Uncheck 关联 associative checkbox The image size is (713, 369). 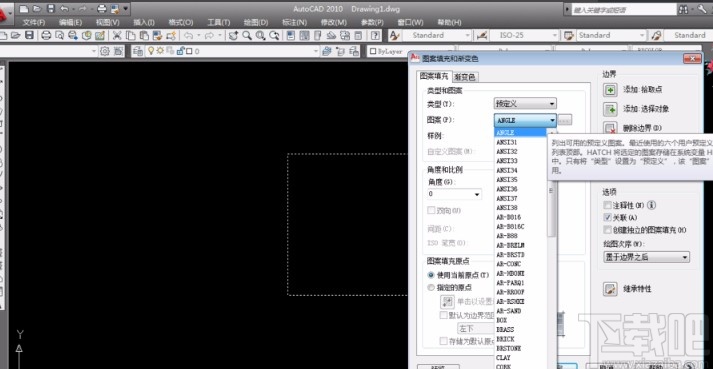[607, 217]
